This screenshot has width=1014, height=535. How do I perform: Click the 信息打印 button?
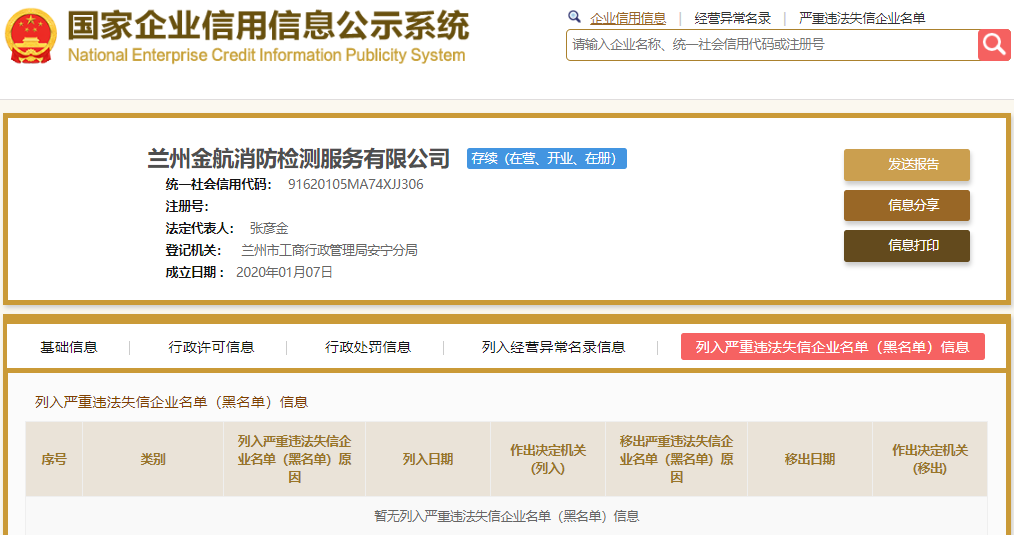[x=907, y=246]
